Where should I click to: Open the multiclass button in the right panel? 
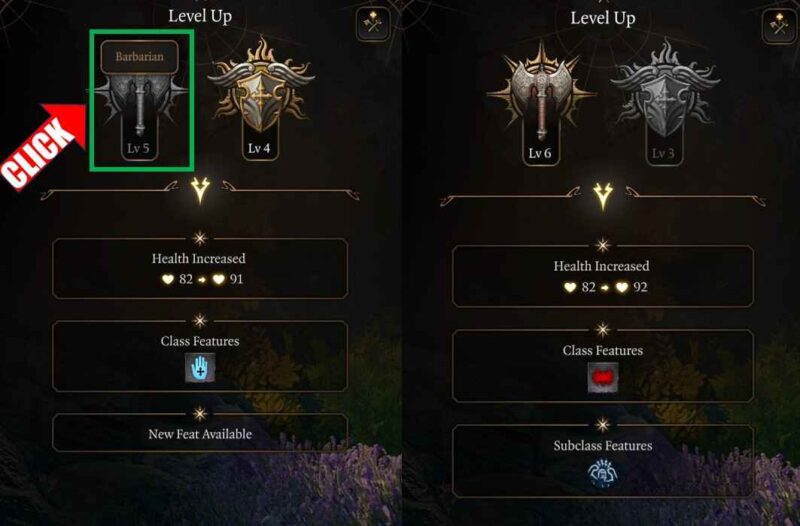[779, 26]
